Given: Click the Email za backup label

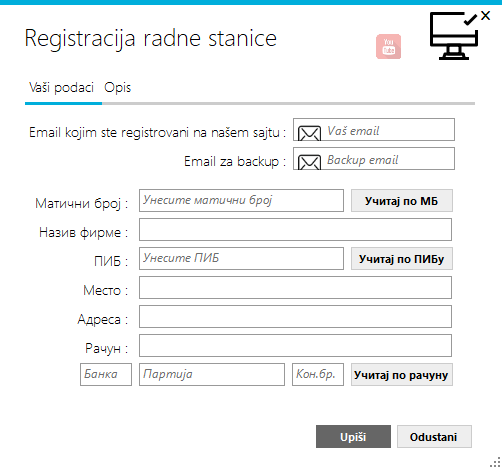Looking at the screenshot, I should [235, 162].
